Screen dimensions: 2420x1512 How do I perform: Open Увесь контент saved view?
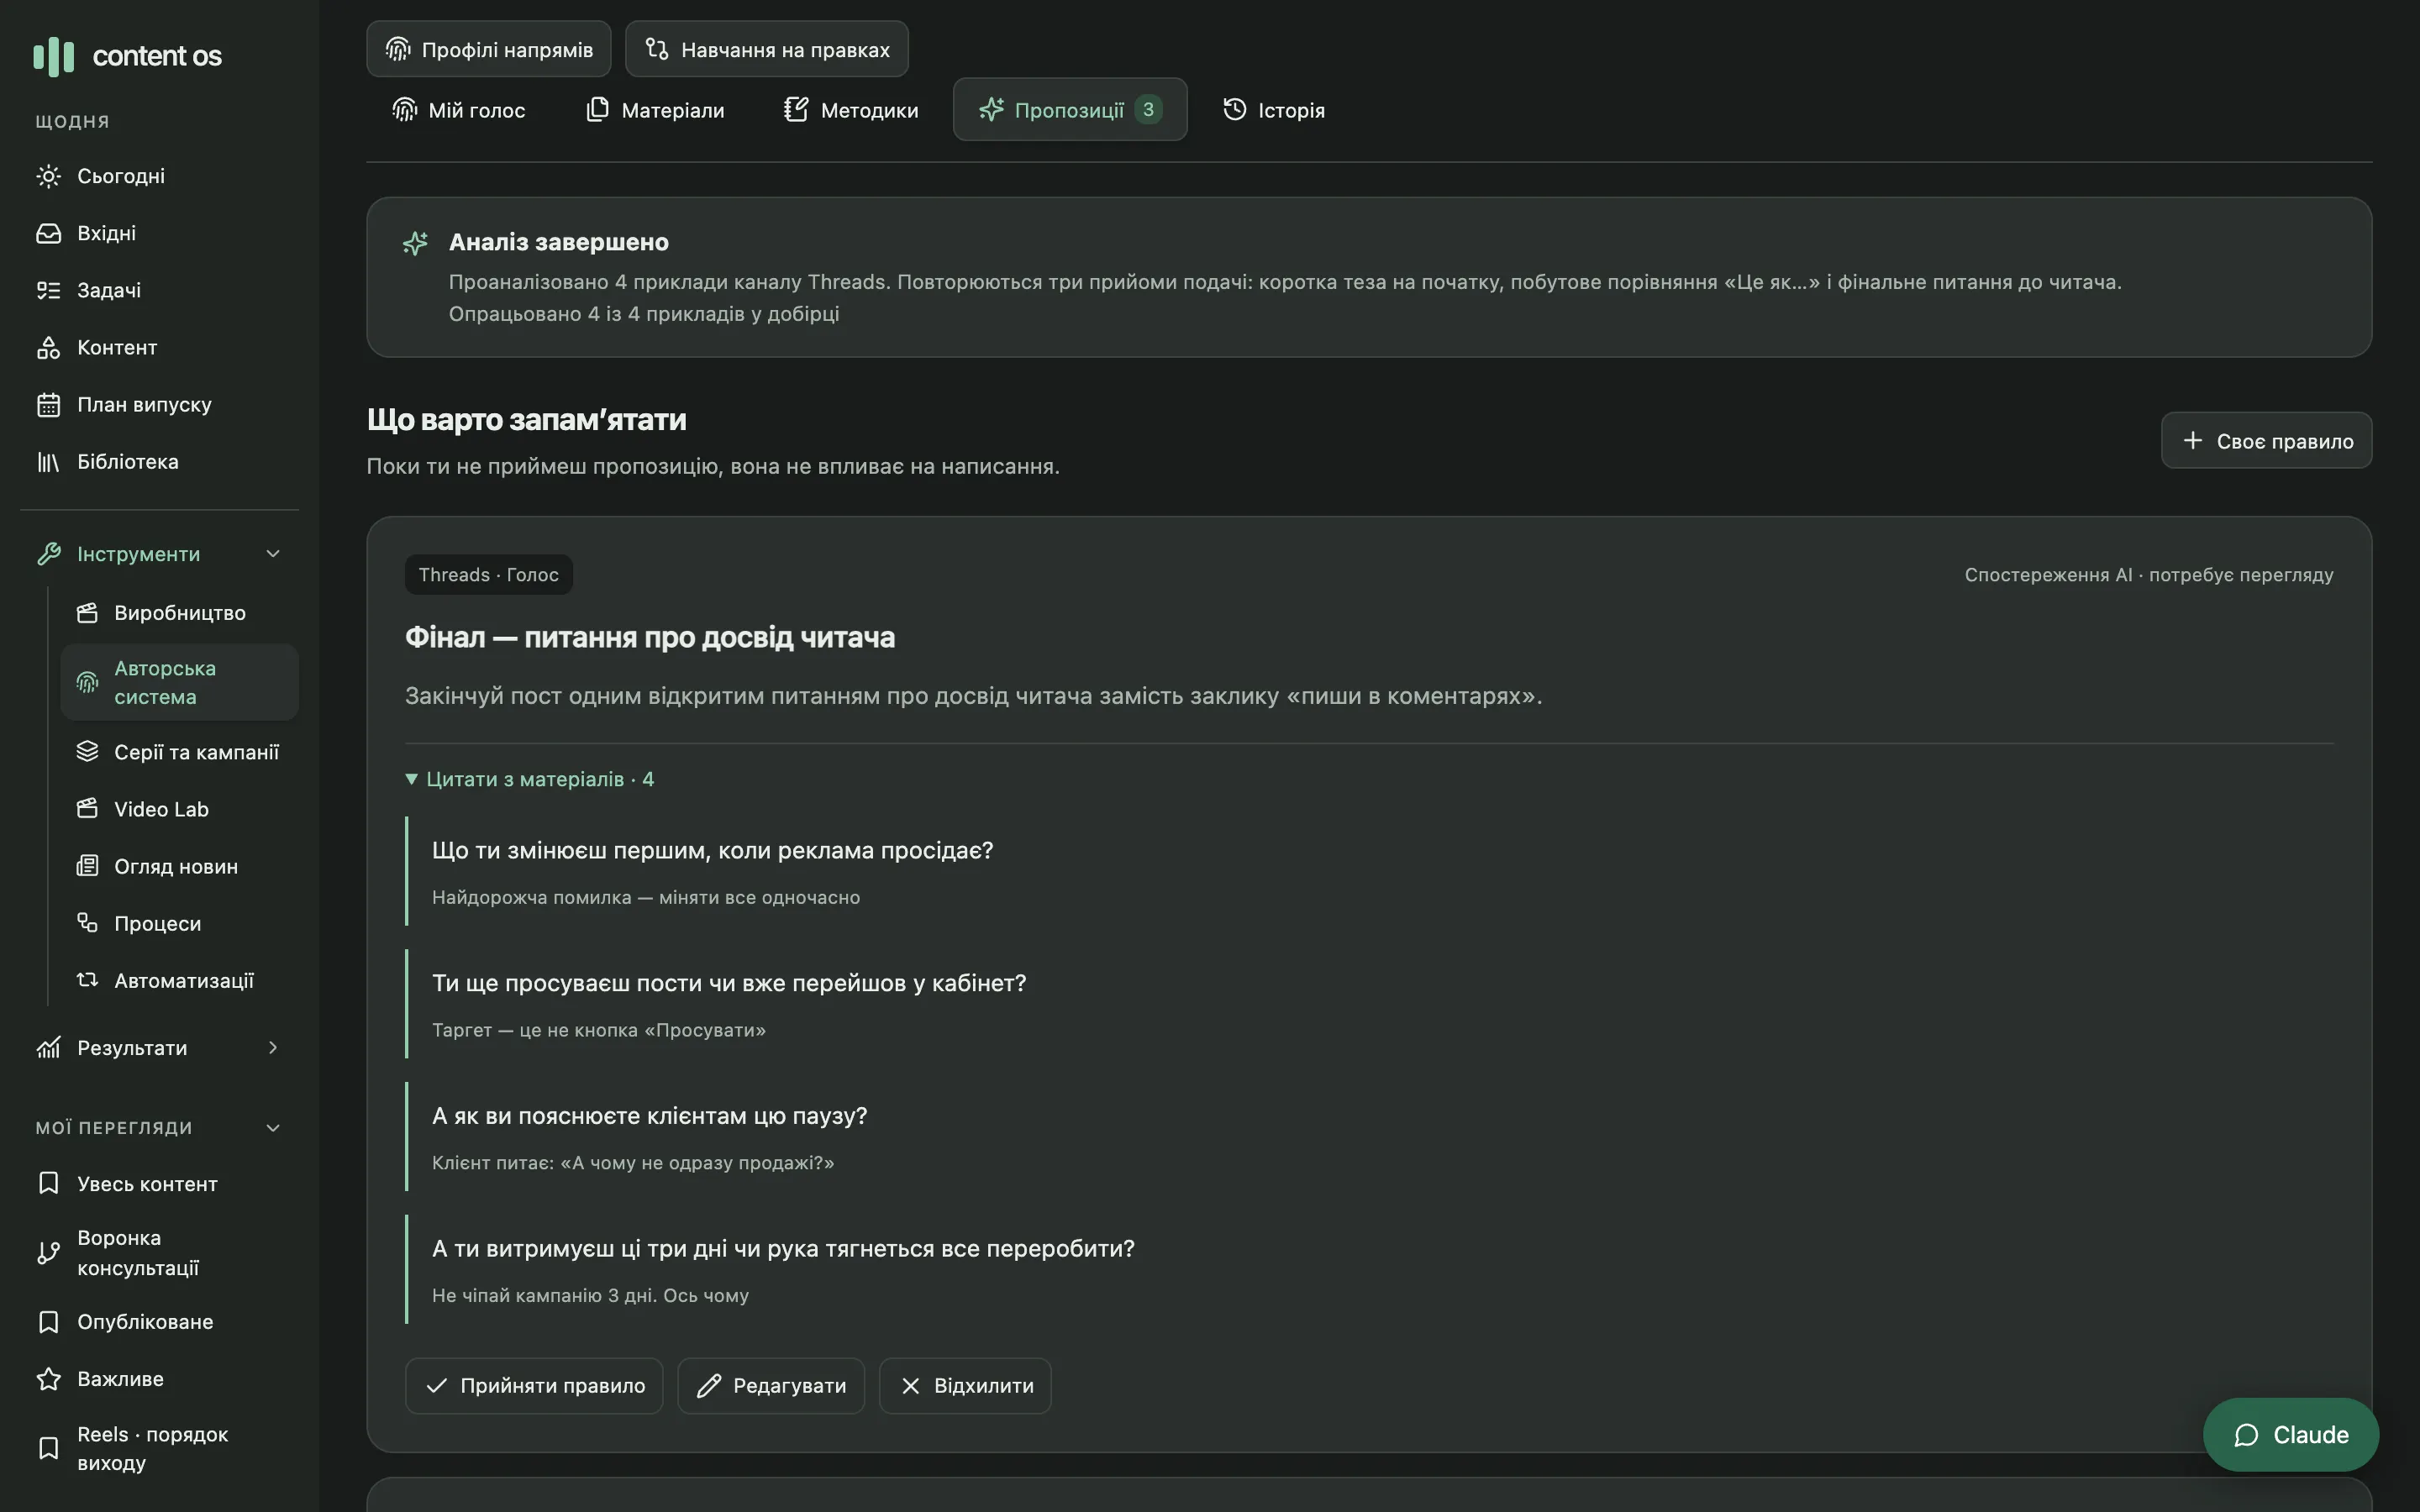pos(160,1183)
